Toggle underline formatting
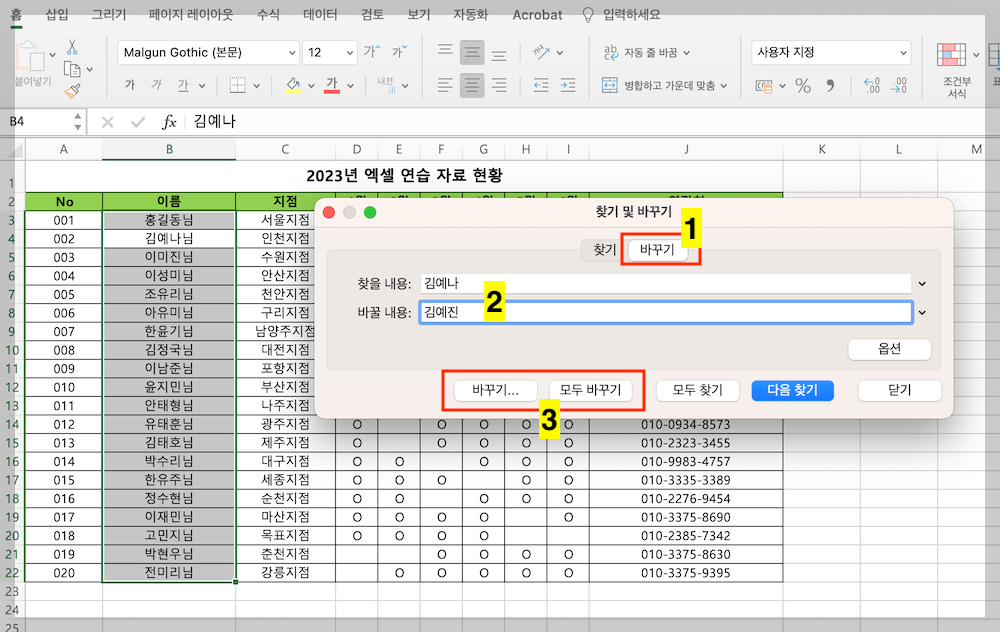The width and height of the screenshot is (1000, 632). point(184,84)
